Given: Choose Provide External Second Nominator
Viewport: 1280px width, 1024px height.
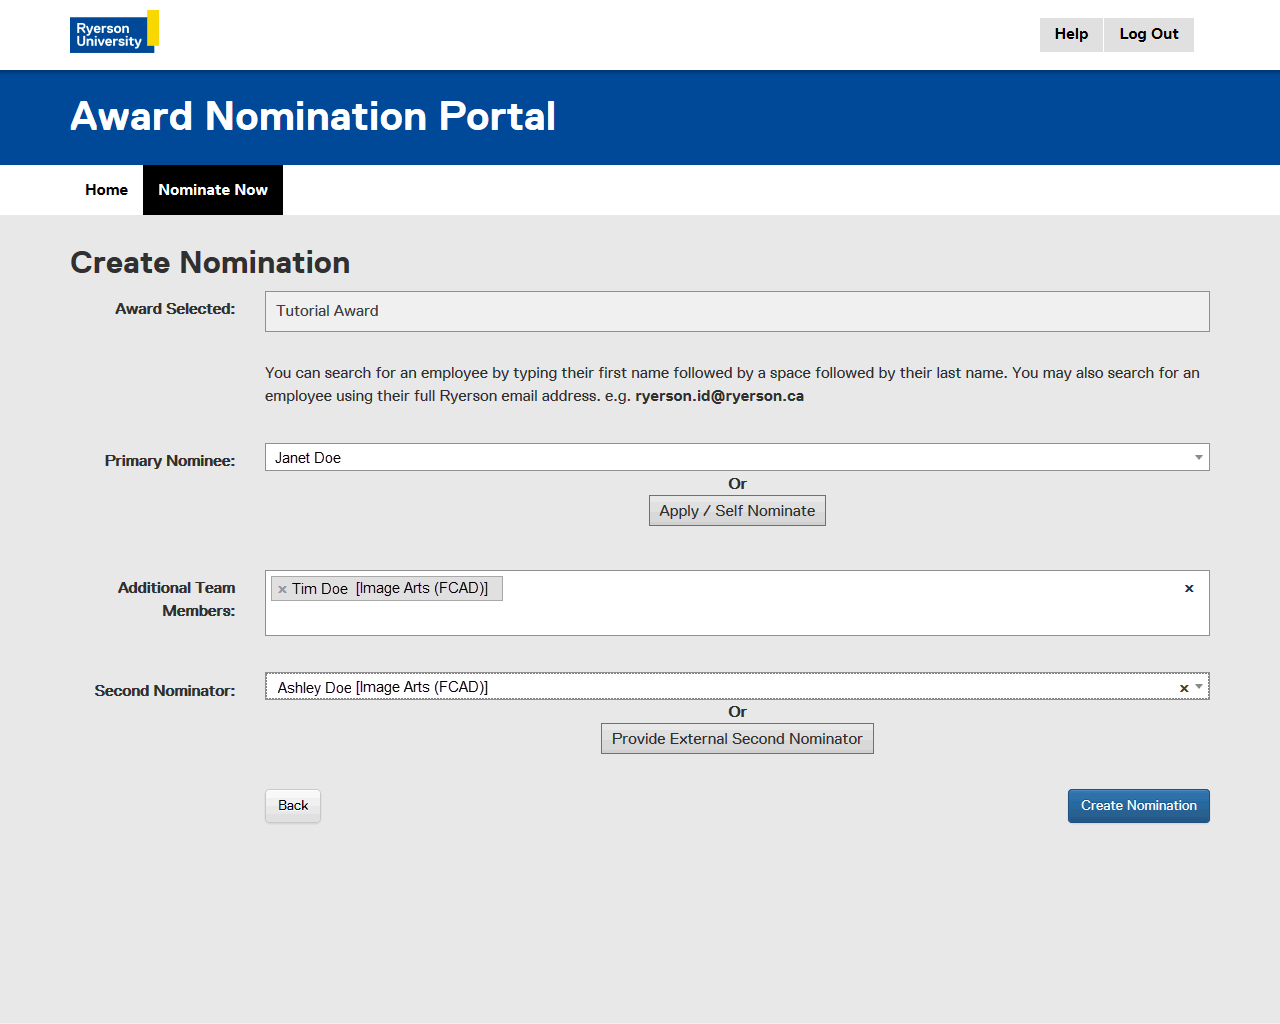Looking at the screenshot, I should coord(737,739).
